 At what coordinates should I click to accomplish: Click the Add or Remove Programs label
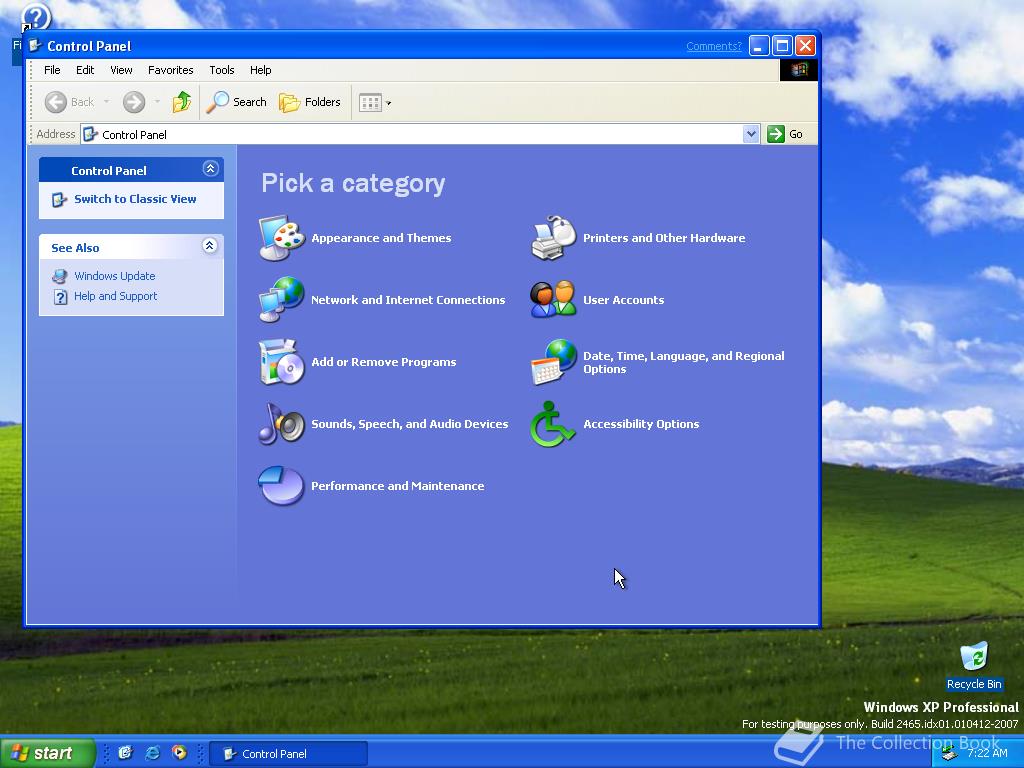pyautogui.click(x=384, y=362)
